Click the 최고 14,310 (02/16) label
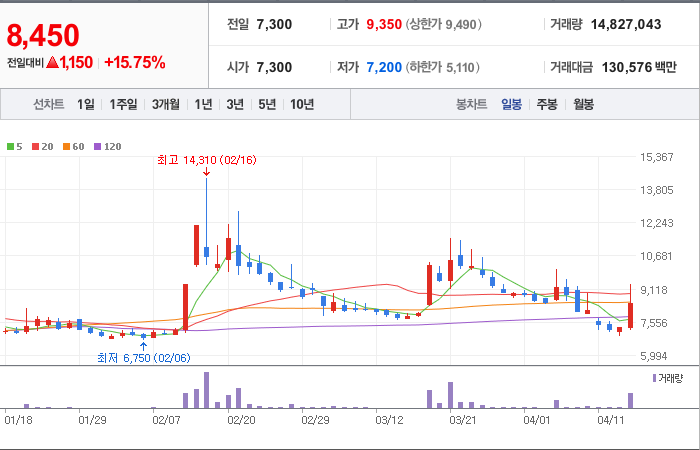This screenshot has height=450, width=700. (x=207, y=160)
